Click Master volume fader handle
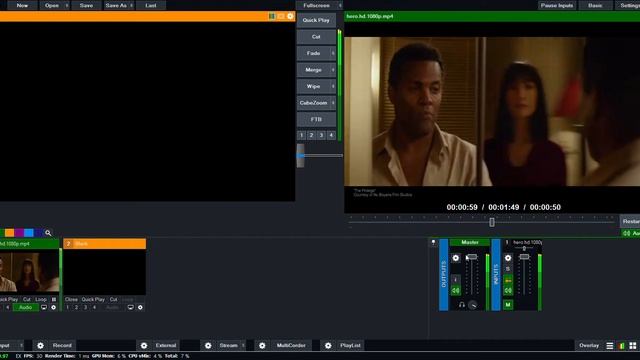 pos(472,257)
